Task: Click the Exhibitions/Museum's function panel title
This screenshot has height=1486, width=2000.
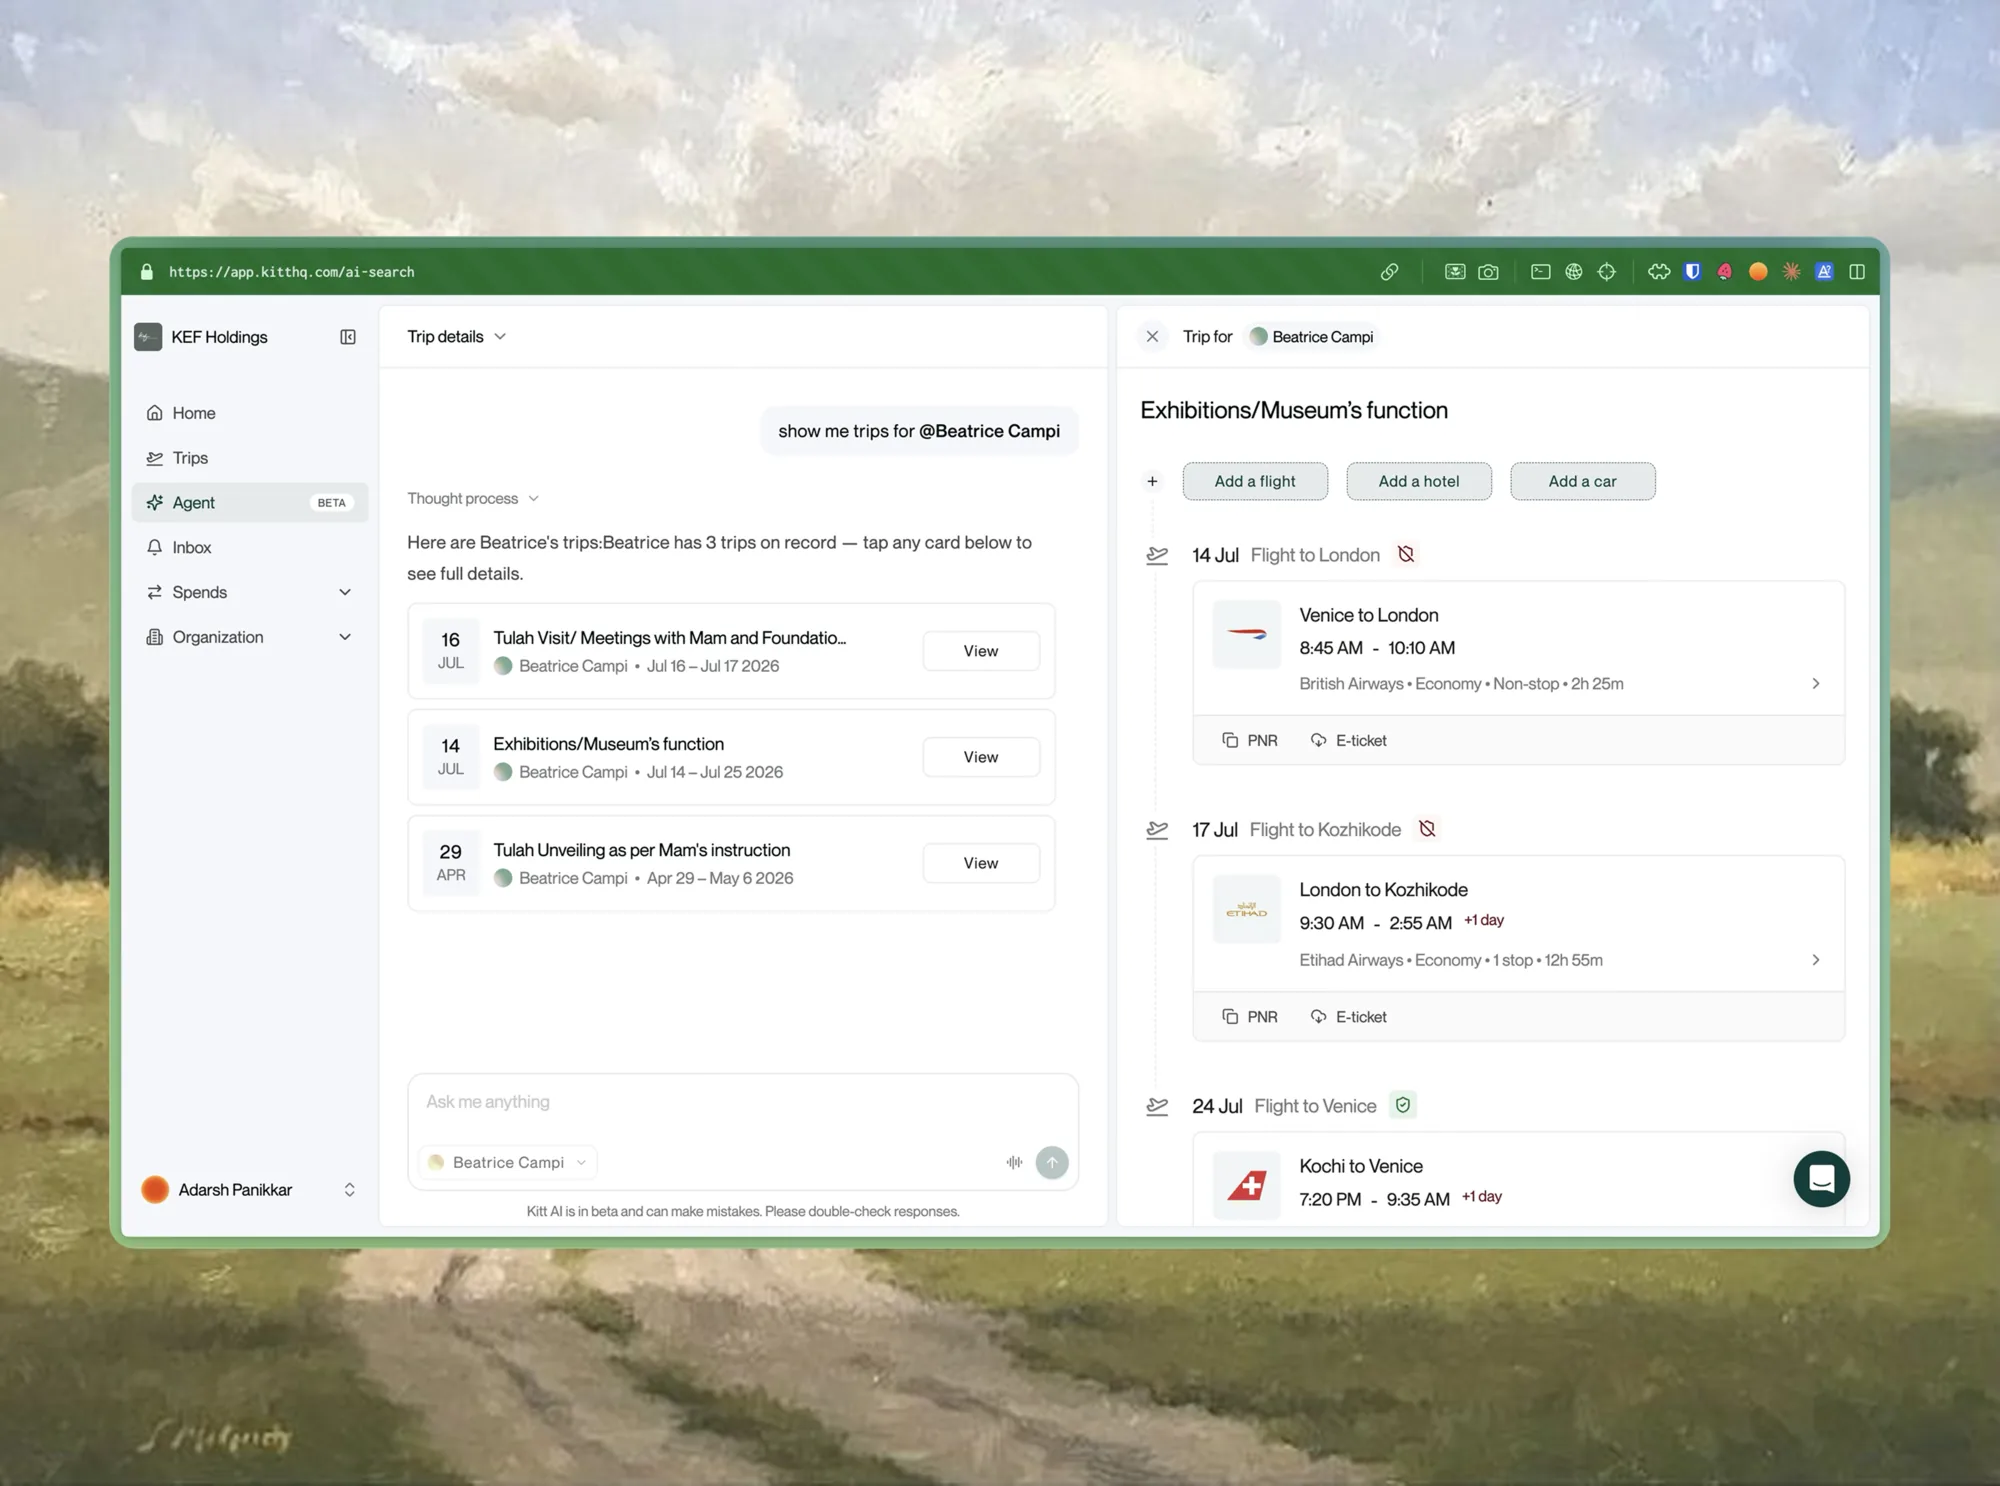Action: 1294,410
